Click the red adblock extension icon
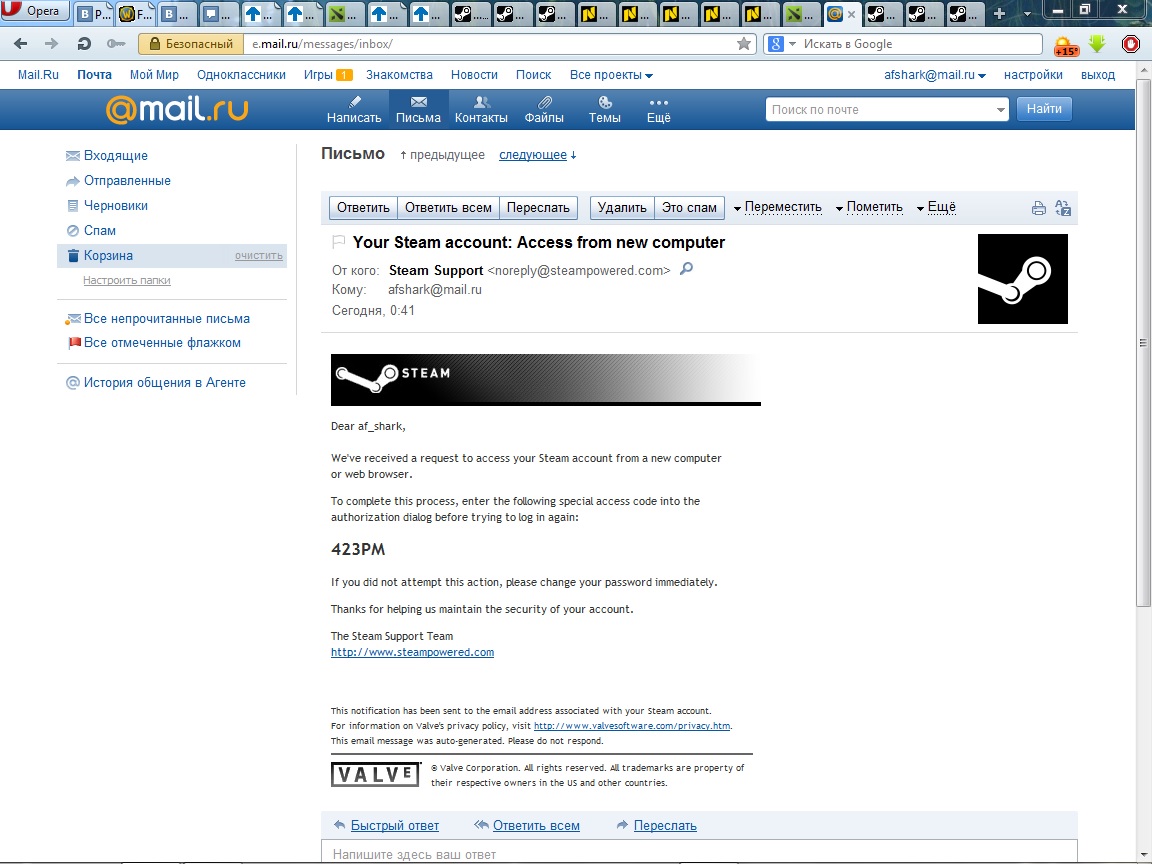Viewport: 1152px width, 864px height. [x=1131, y=45]
